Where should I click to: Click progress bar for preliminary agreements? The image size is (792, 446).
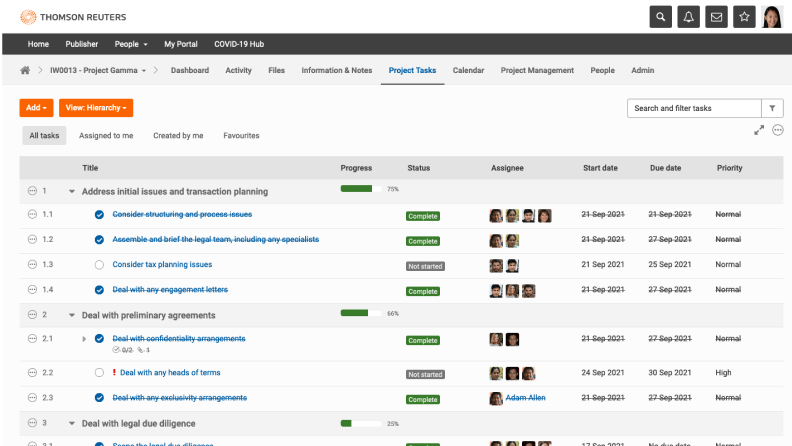coord(361,313)
